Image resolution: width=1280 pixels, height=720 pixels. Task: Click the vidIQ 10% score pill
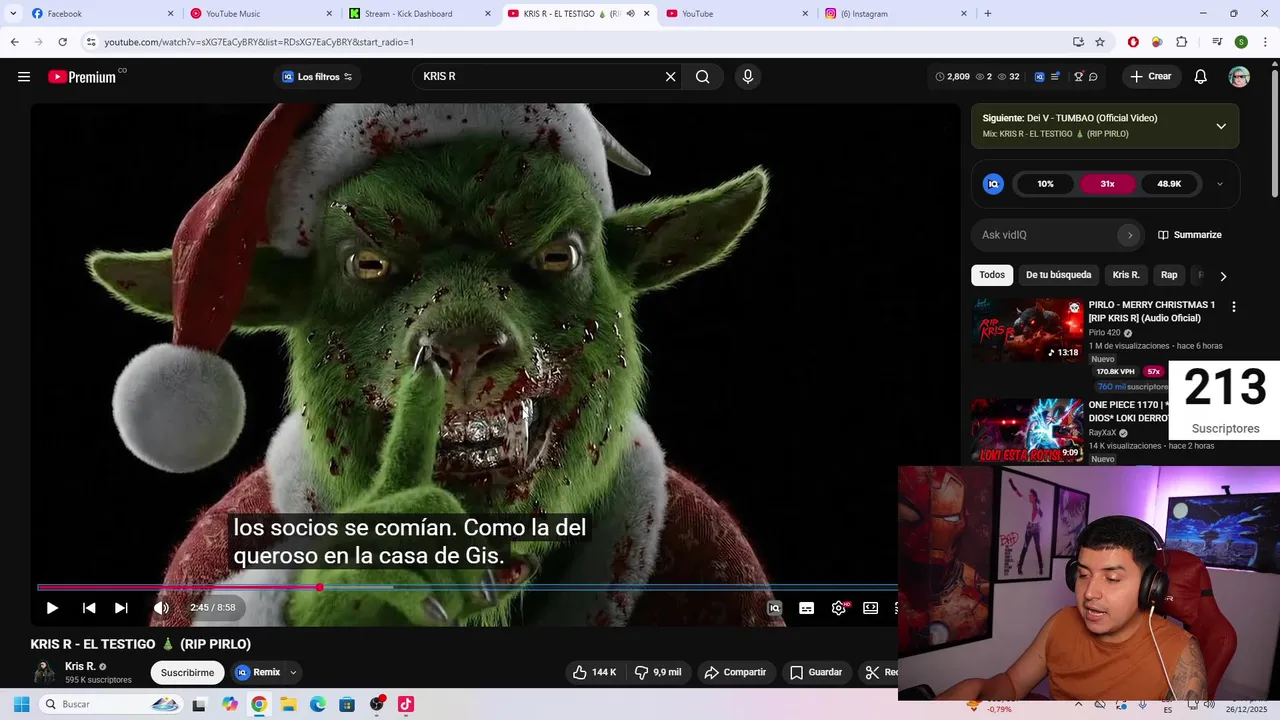[x=1045, y=184]
